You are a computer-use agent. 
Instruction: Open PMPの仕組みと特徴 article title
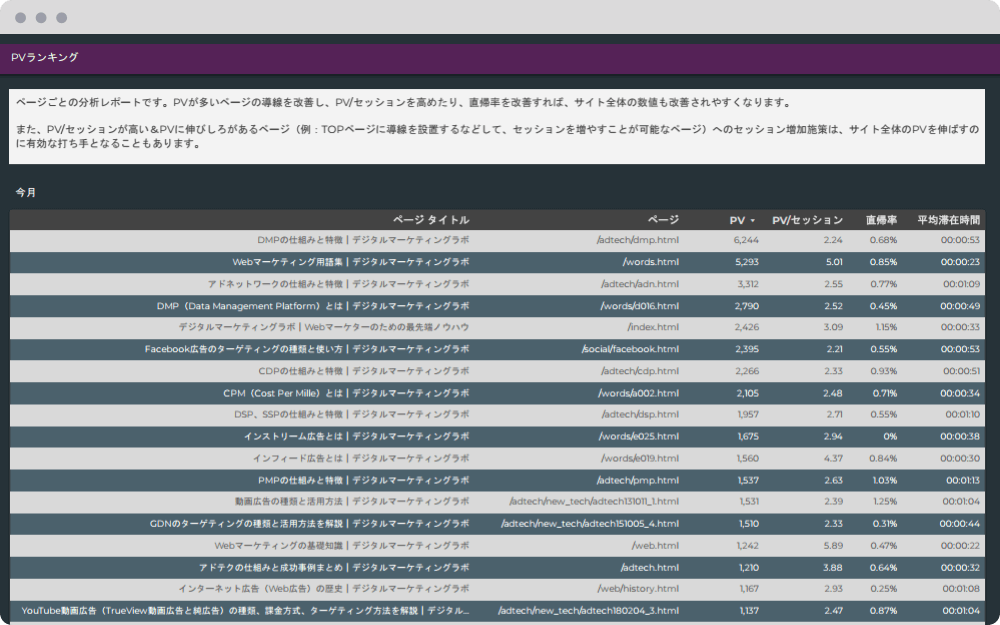coord(363,480)
